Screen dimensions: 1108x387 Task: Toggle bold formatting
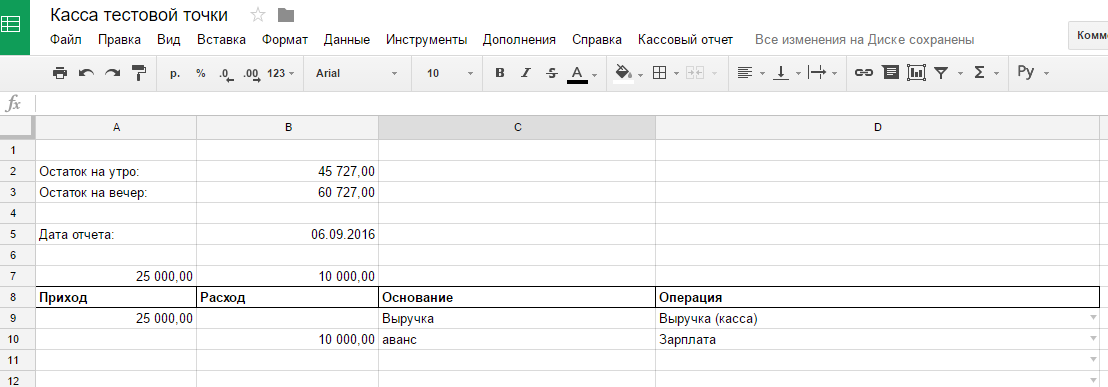point(500,73)
